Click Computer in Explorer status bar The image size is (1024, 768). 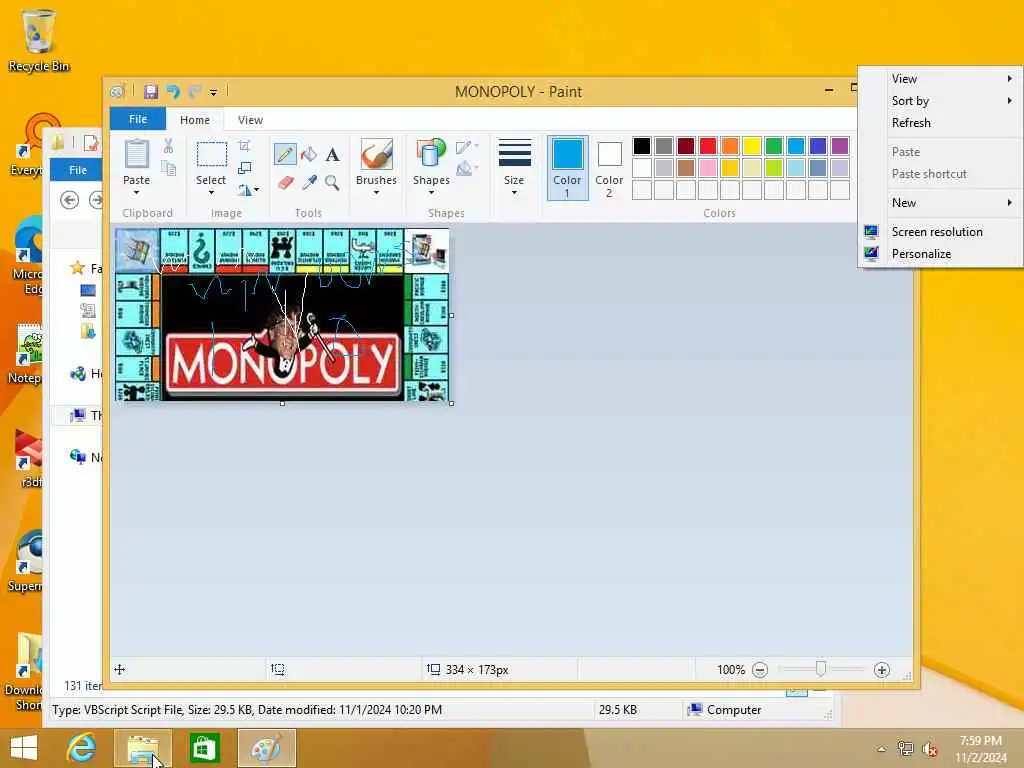click(x=726, y=710)
